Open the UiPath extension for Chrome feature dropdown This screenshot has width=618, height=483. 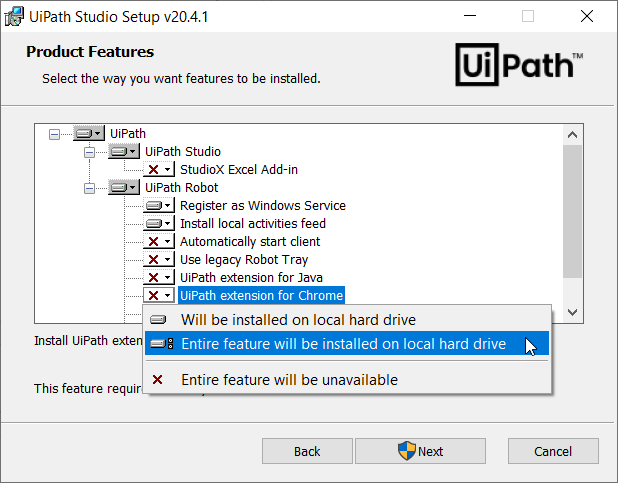(159, 295)
